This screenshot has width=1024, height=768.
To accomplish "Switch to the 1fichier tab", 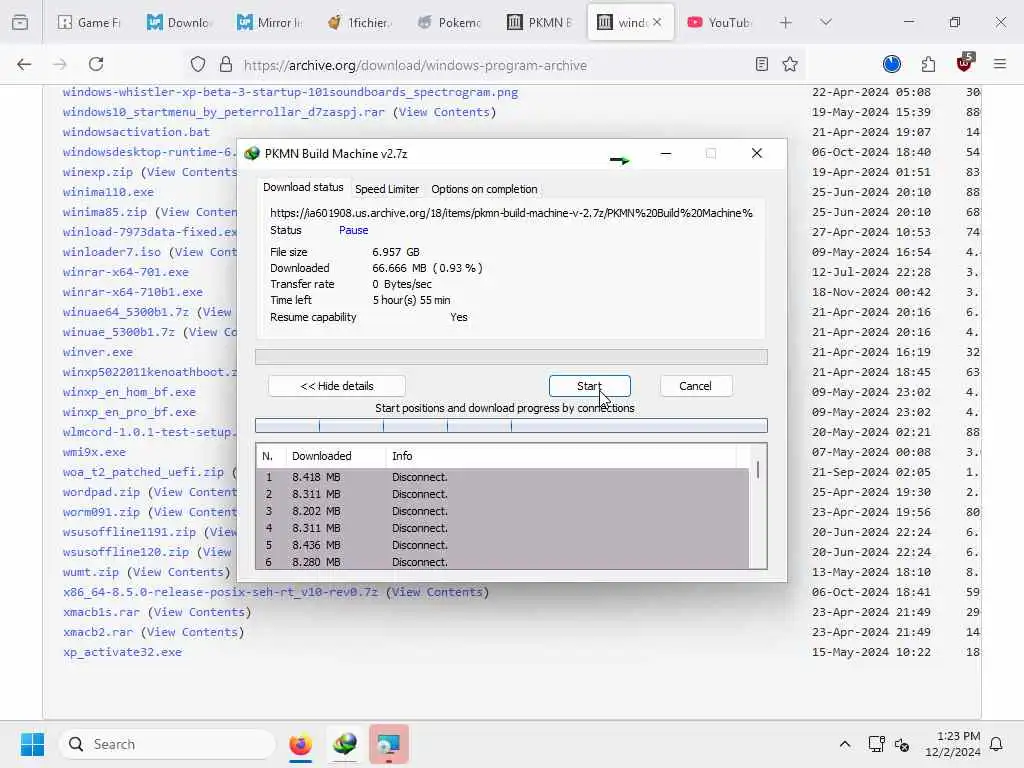I will tap(359, 22).
